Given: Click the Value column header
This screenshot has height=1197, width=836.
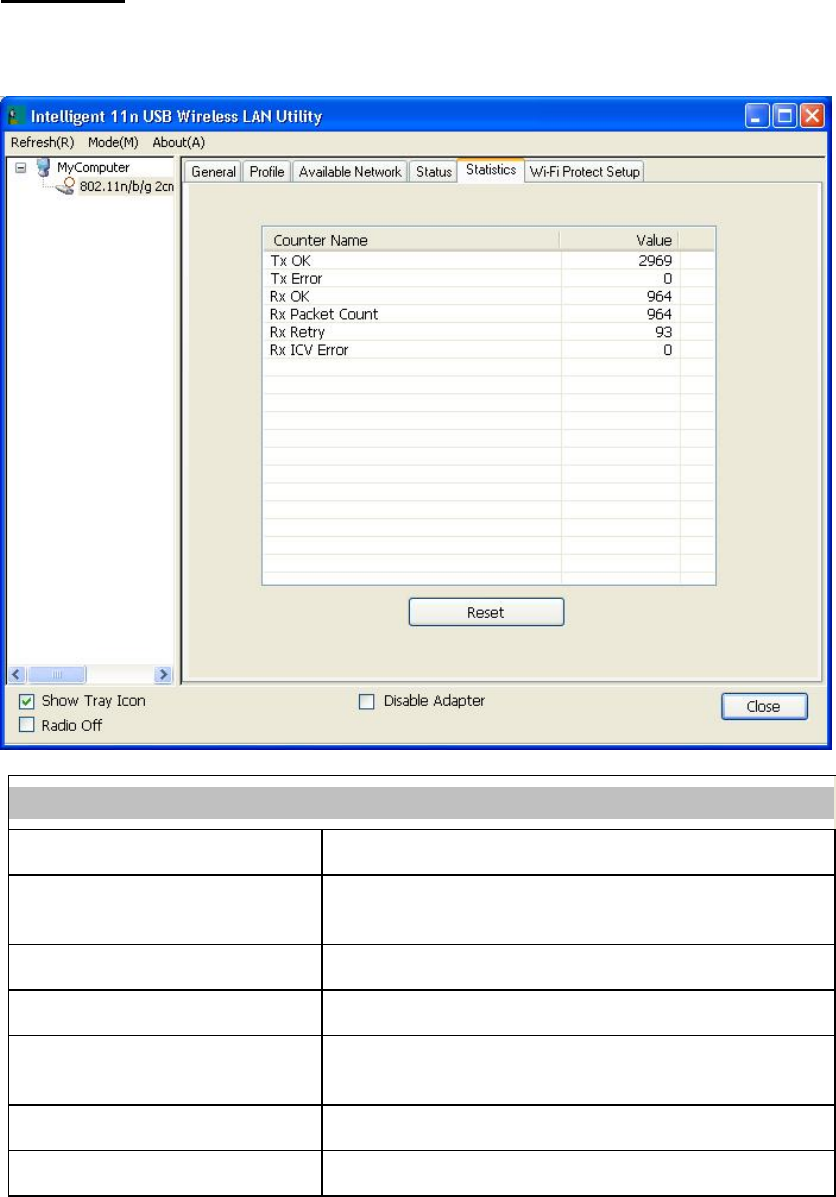Looking at the screenshot, I should pos(619,240).
